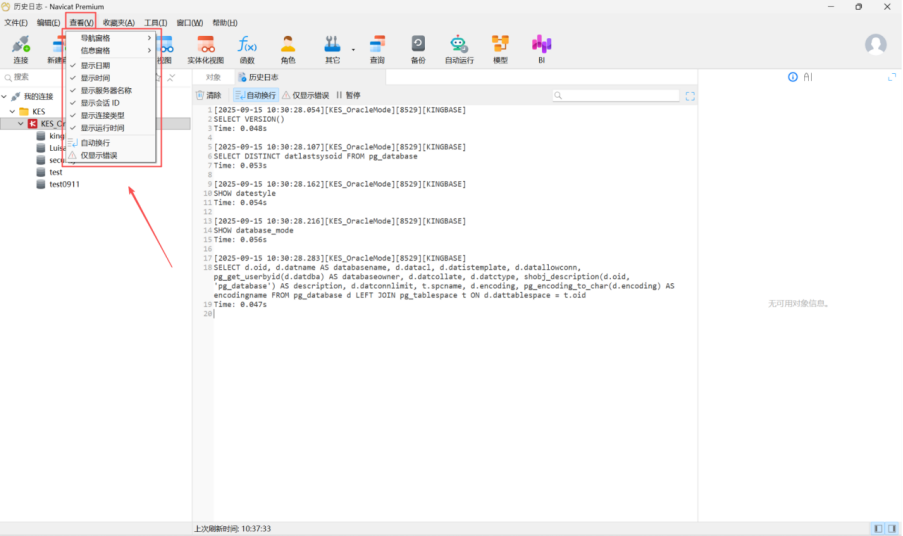Click the 自动运行 (Automation) robot icon
This screenshot has height=536, width=903.
pos(458,48)
